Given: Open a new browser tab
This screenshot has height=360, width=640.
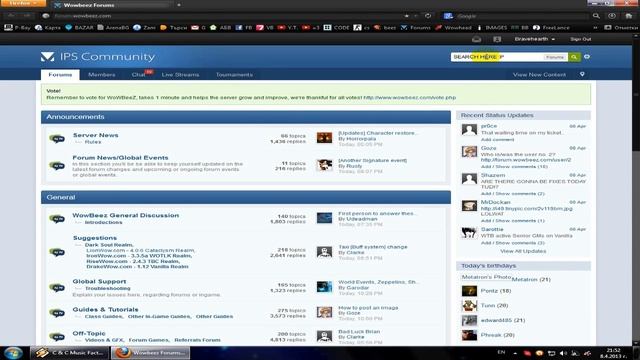Looking at the screenshot, I should coord(179,5).
